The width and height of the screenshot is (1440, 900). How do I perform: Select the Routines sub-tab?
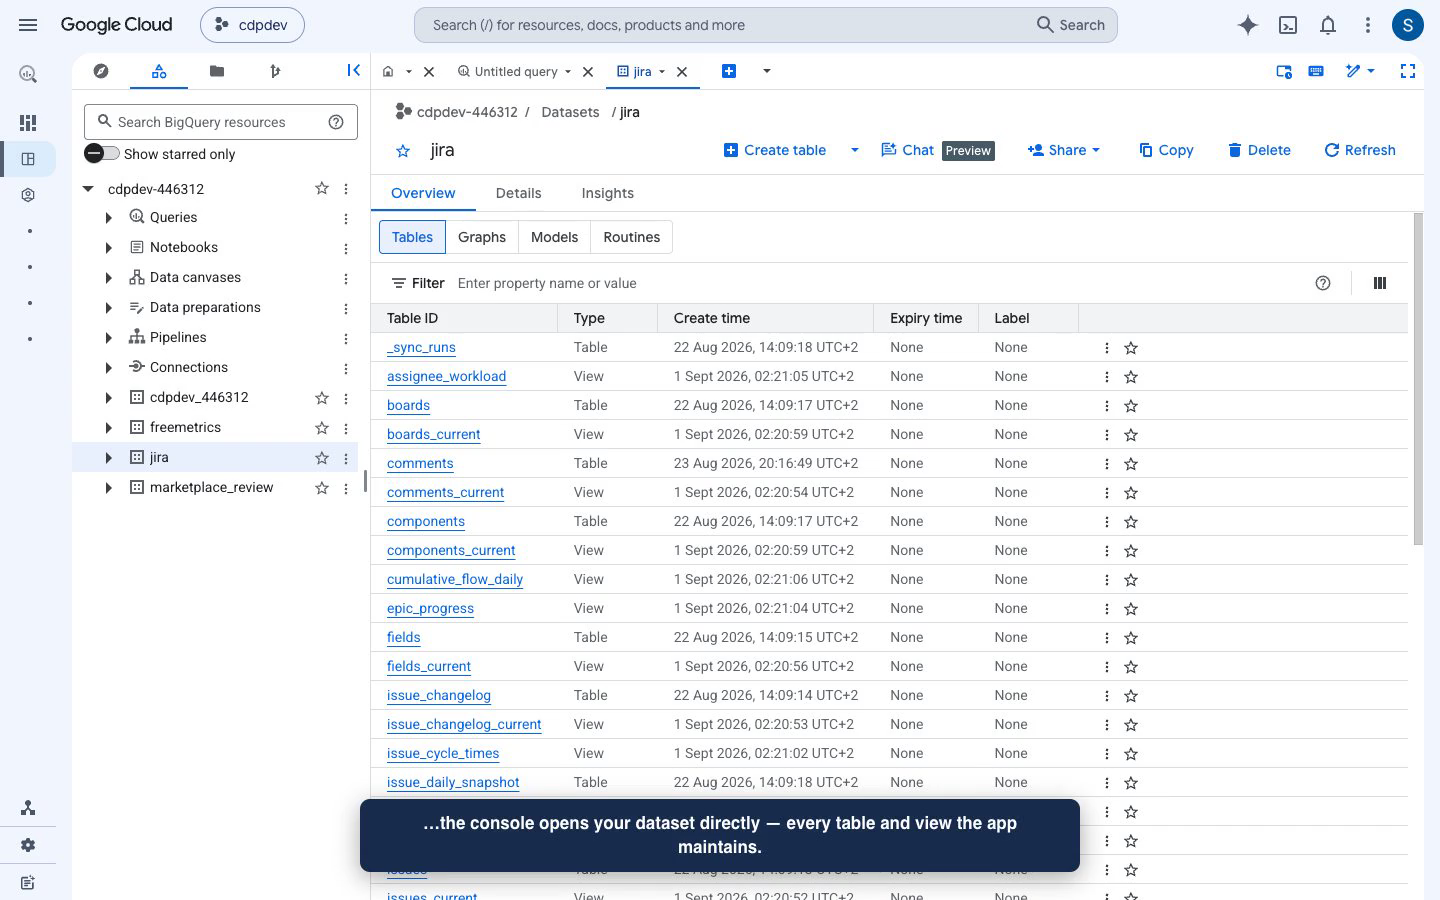pyautogui.click(x=632, y=237)
